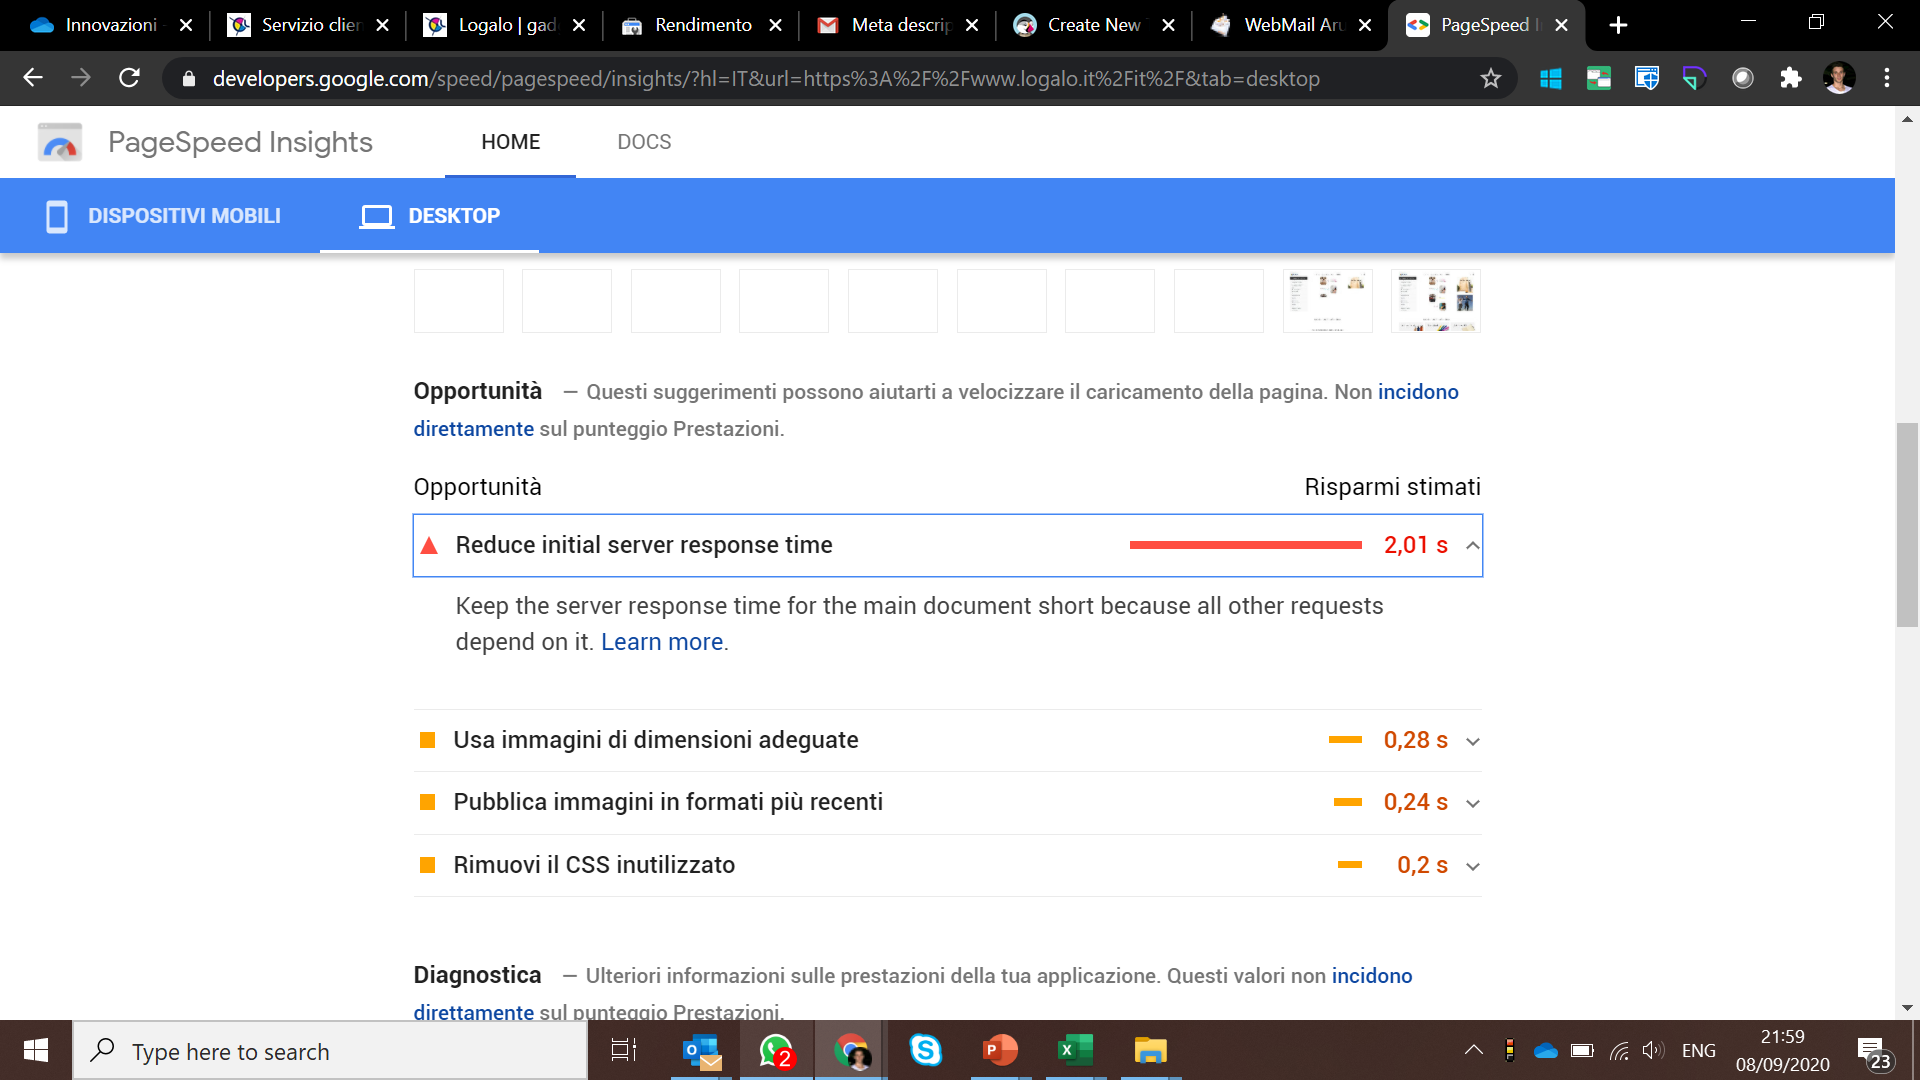The image size is (1920, 1080).
Task: Click the Learn more link
Action: 662,642
